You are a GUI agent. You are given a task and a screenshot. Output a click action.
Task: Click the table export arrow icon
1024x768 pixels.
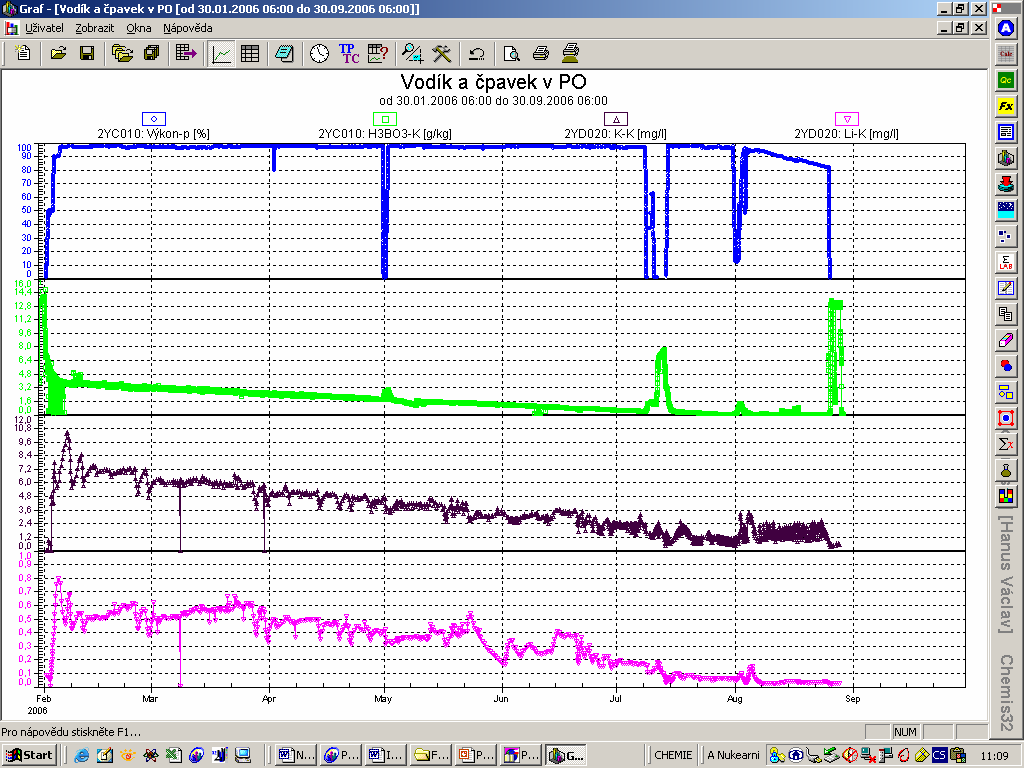coord(186,53)
